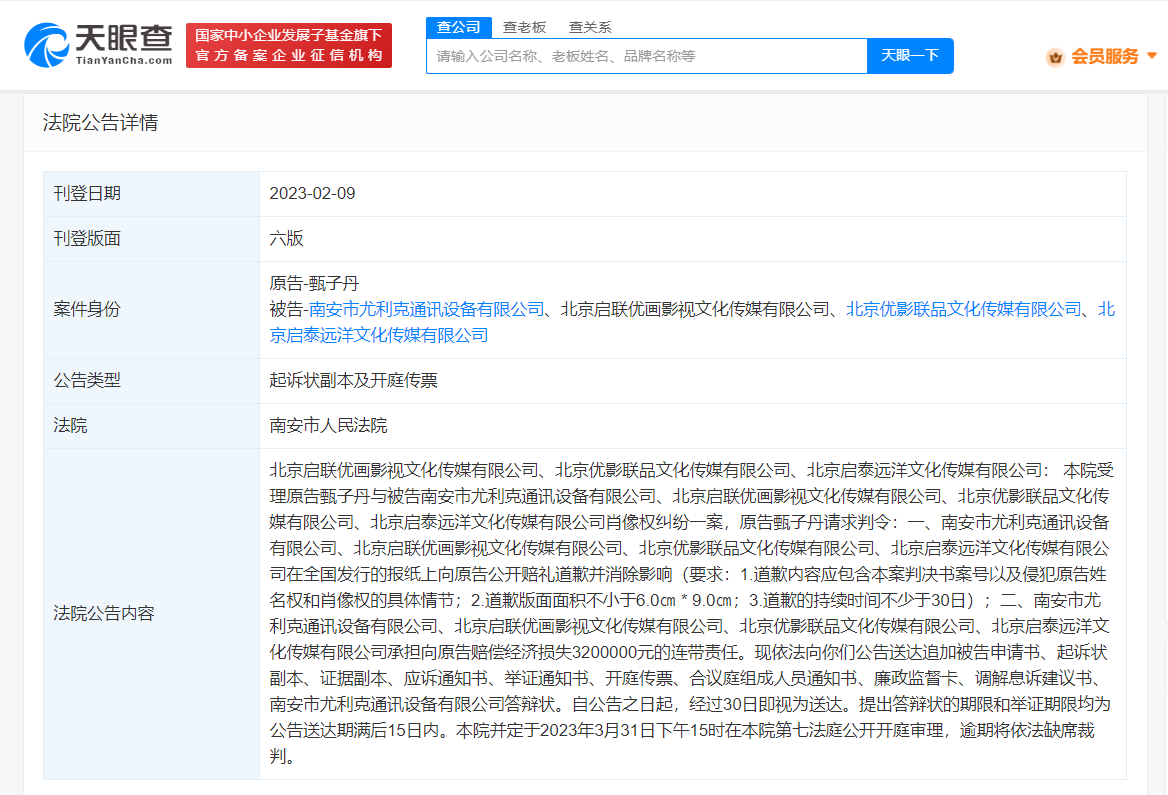The image size is (1168, 795).
Task: Focus the company name search box
Action: click(646, 56)
